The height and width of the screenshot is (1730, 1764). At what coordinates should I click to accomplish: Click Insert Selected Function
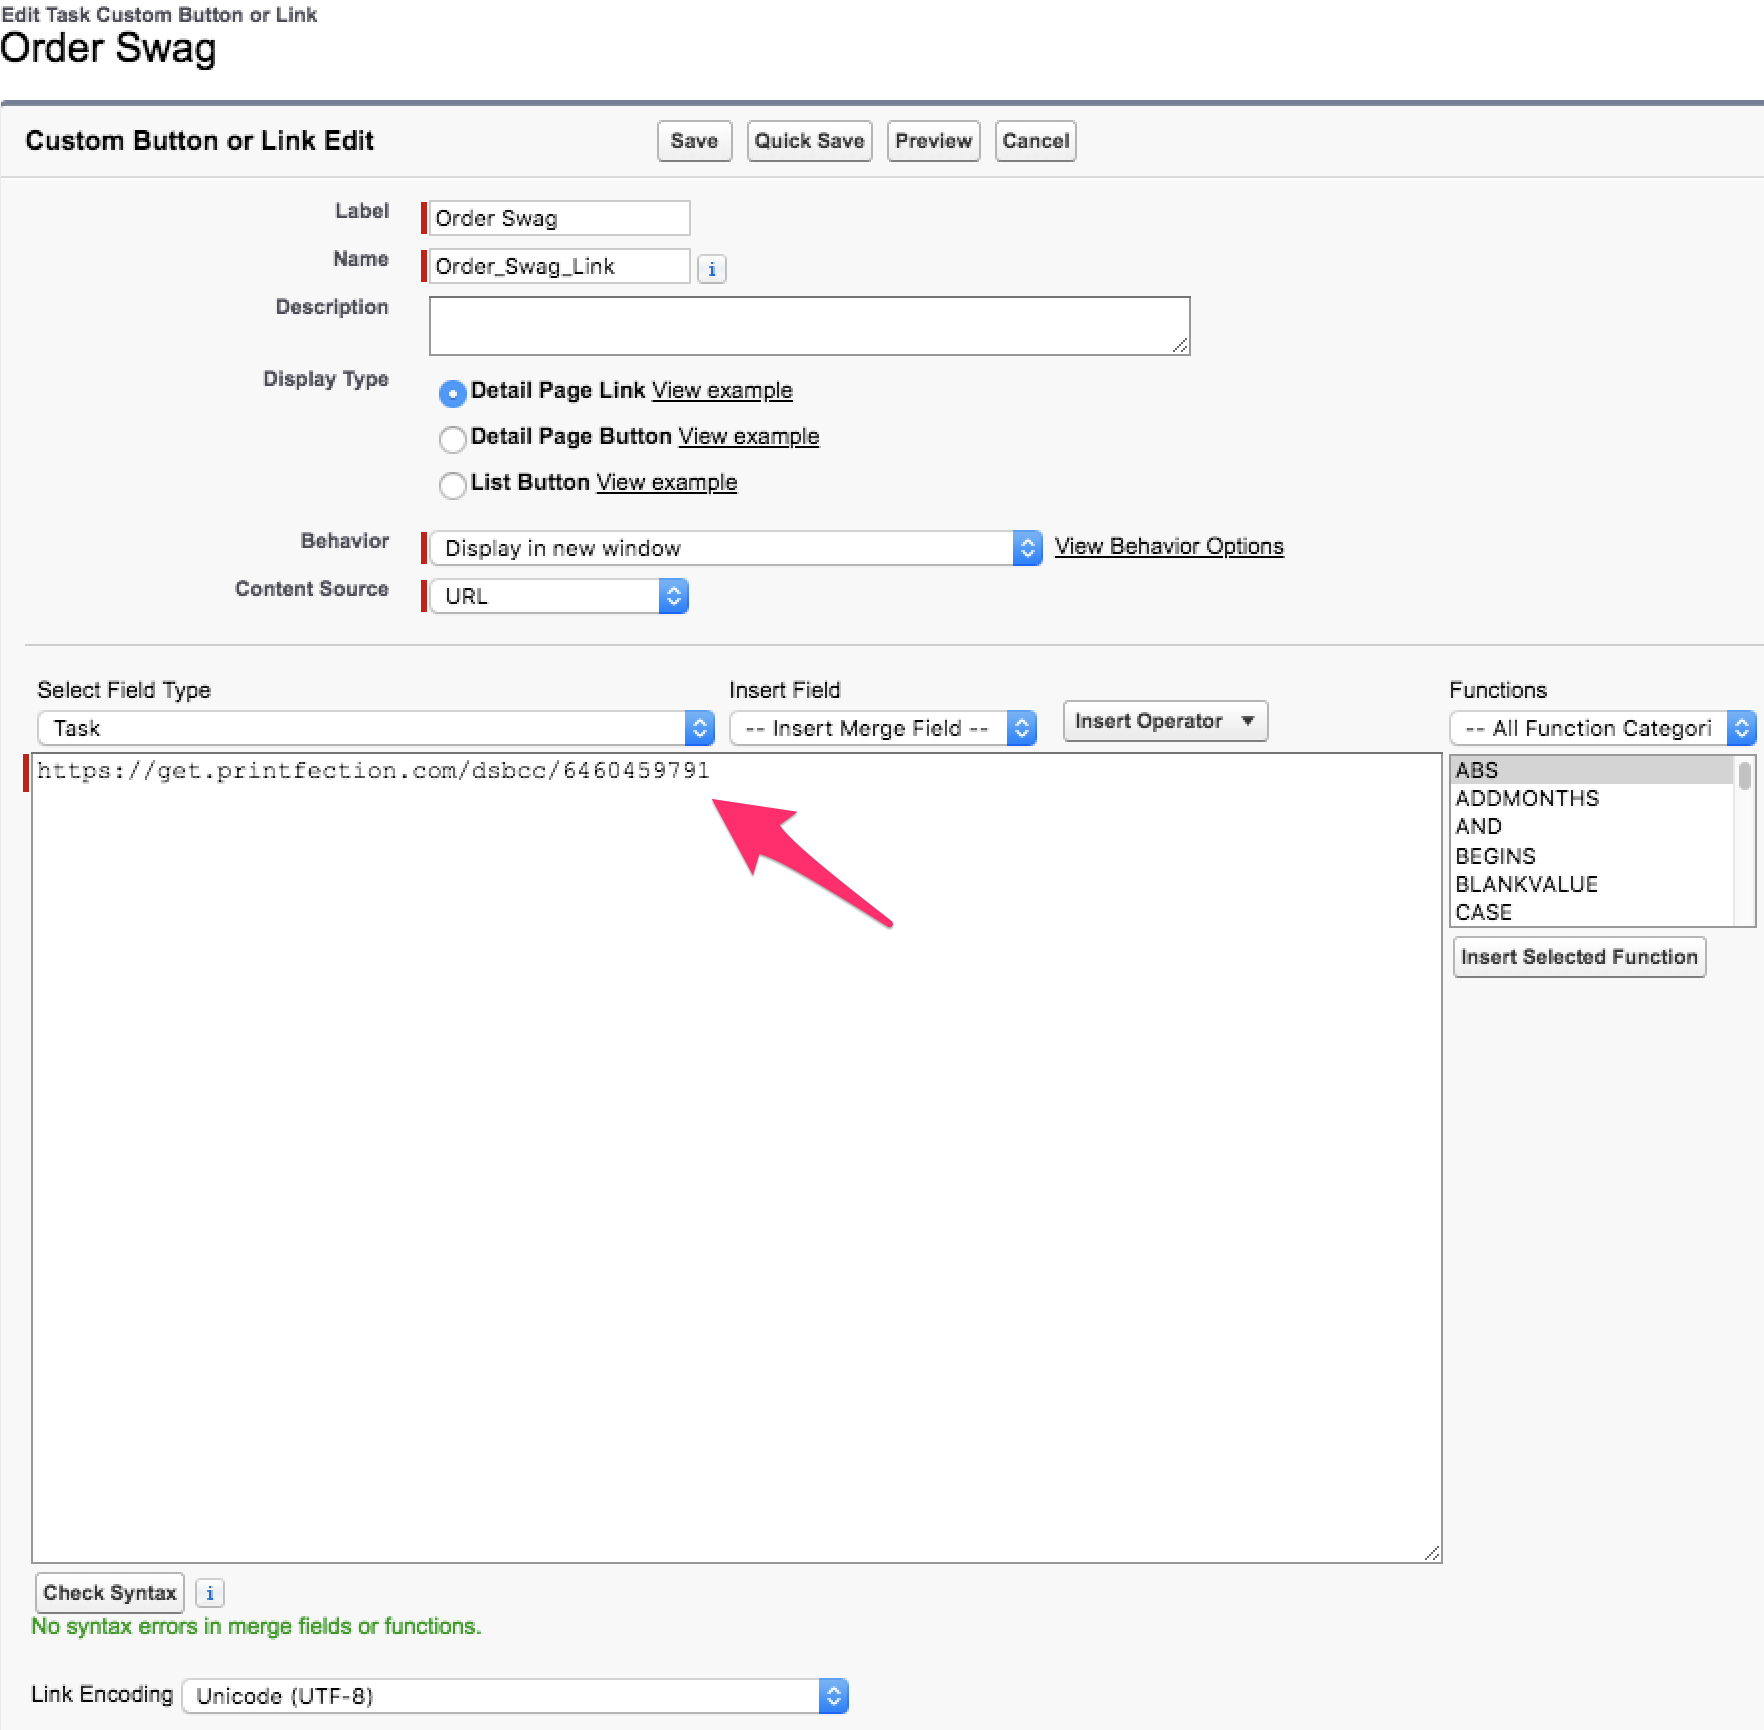(x=1578, y=956)
